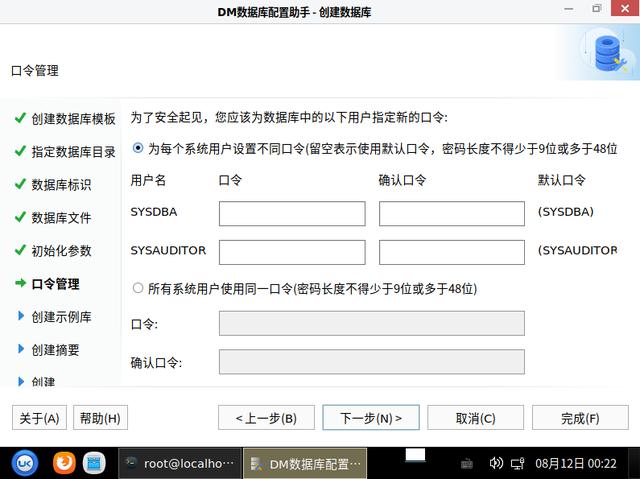The height and width of the screenshot is (479, 640).
Task: Click the (SYSAUDITOR default password text
Action: coord(577,250)
